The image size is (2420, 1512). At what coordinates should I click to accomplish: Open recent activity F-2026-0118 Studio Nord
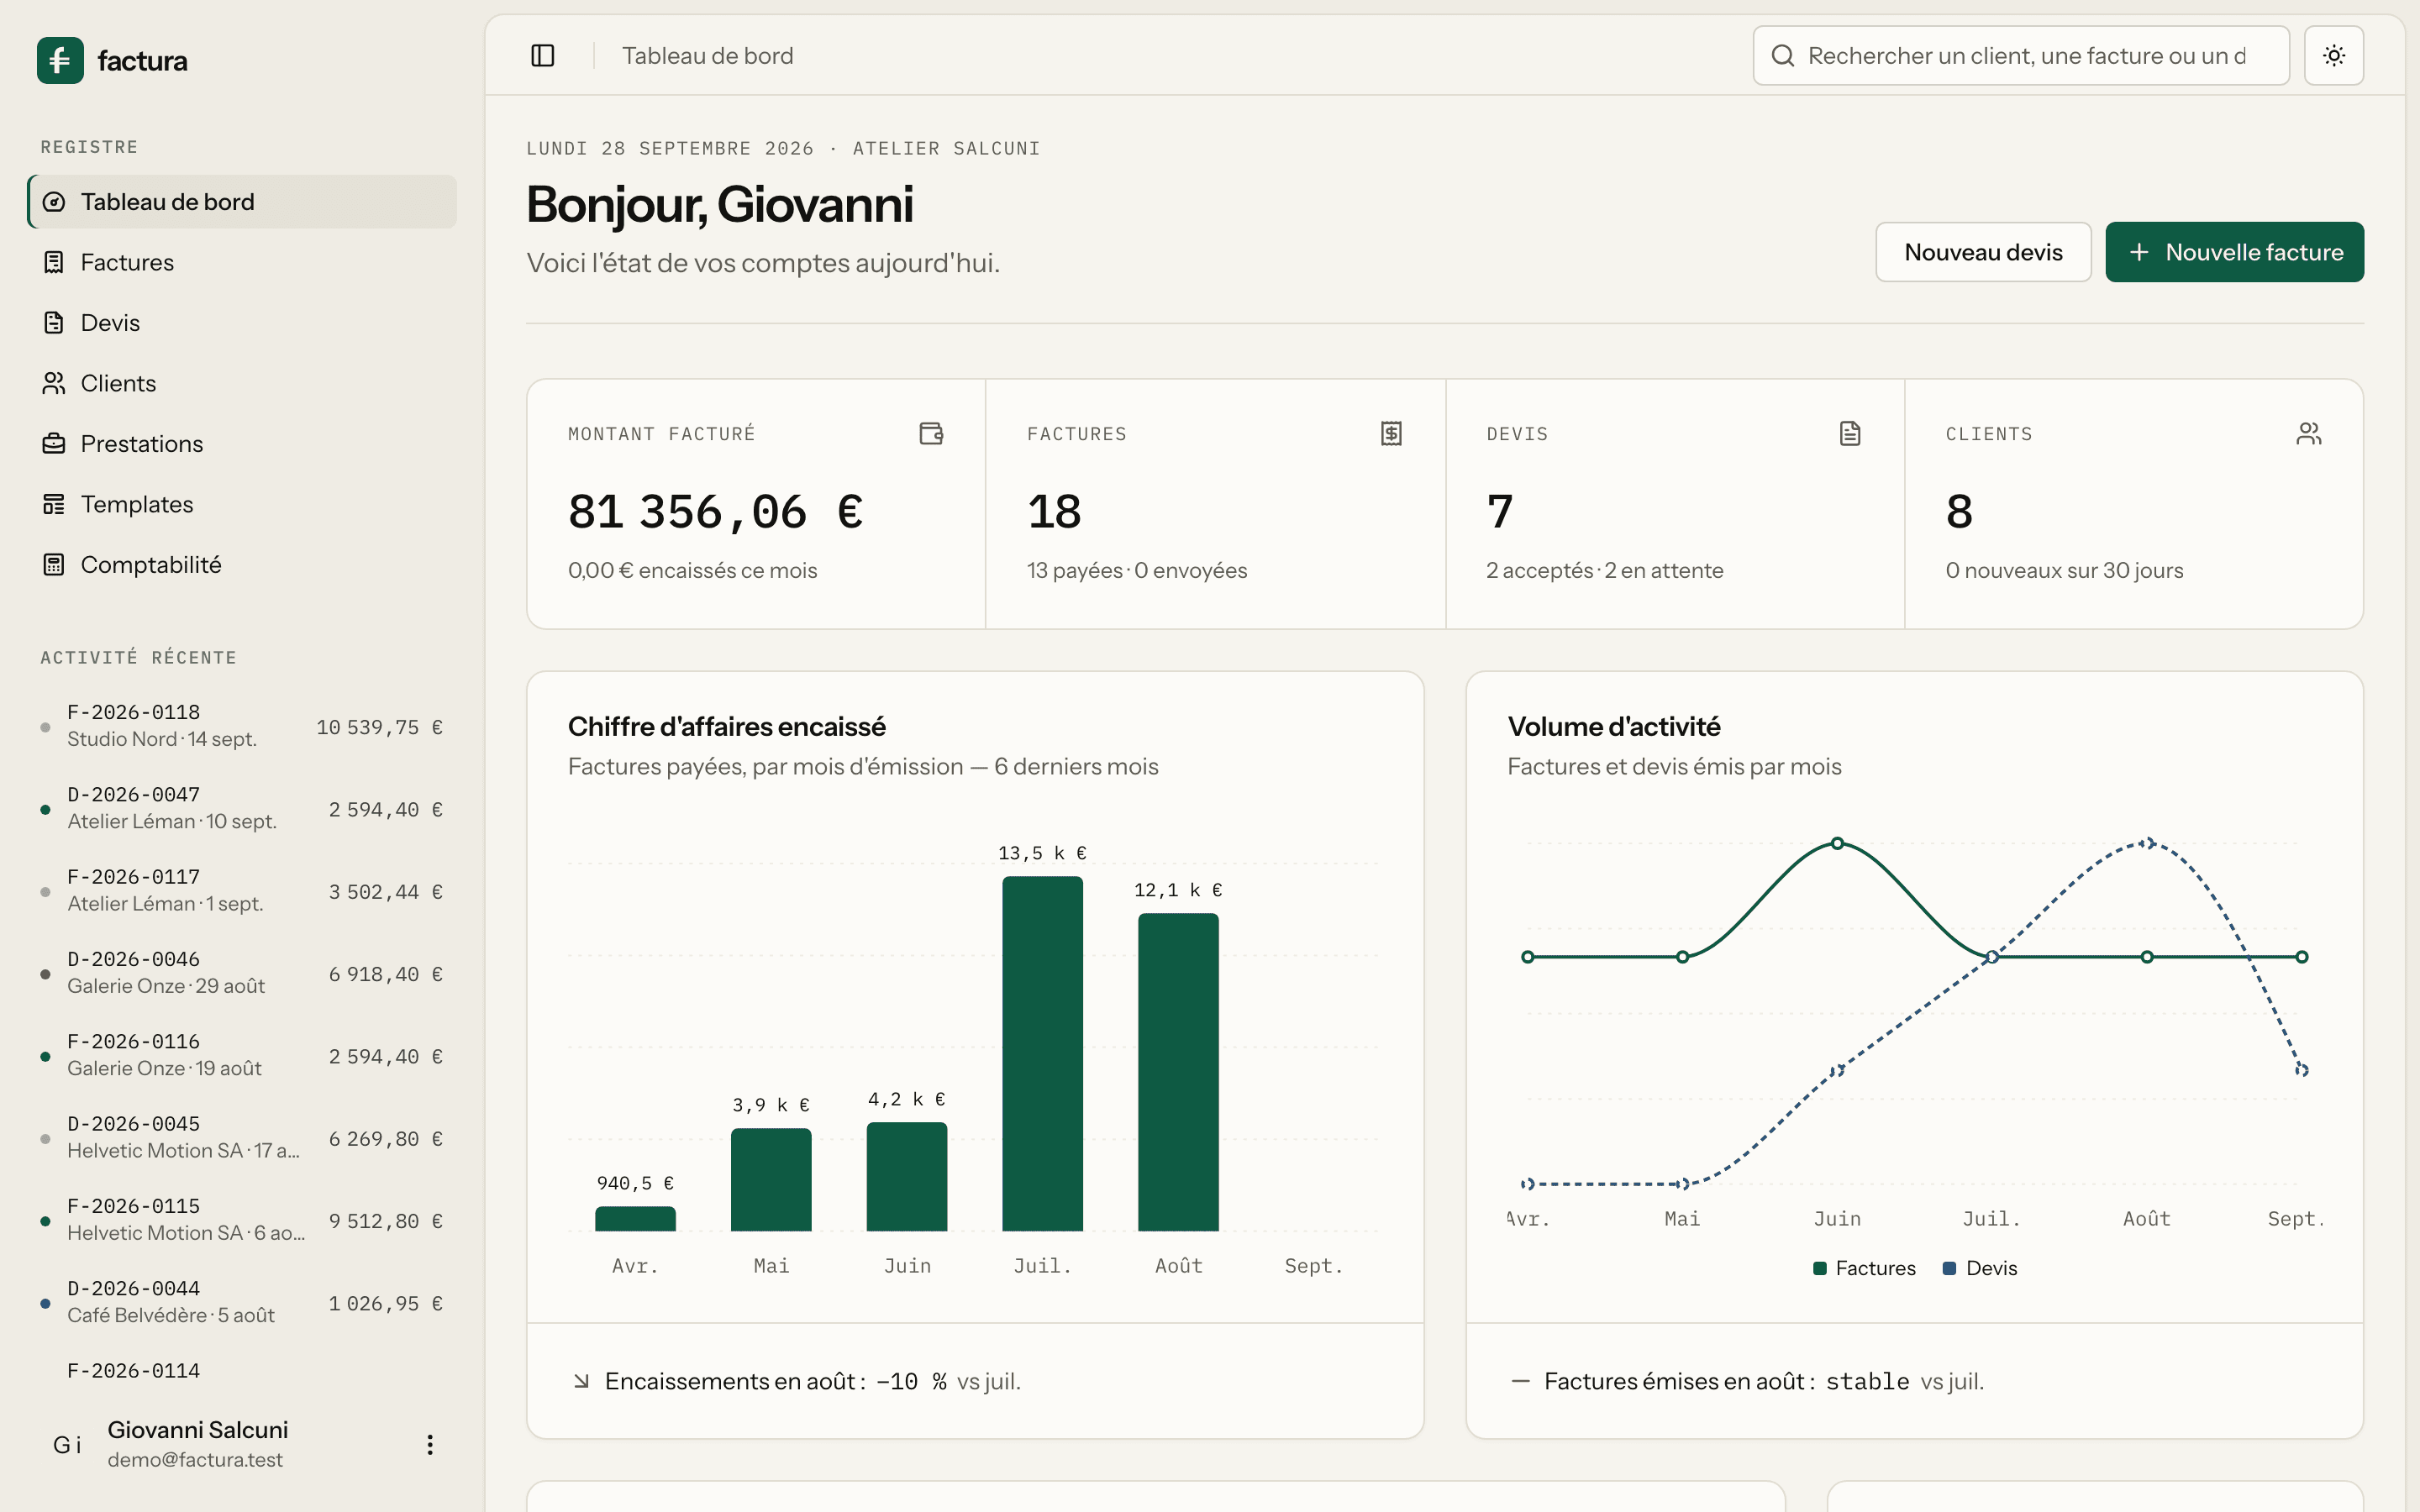(x=242, y=726)
